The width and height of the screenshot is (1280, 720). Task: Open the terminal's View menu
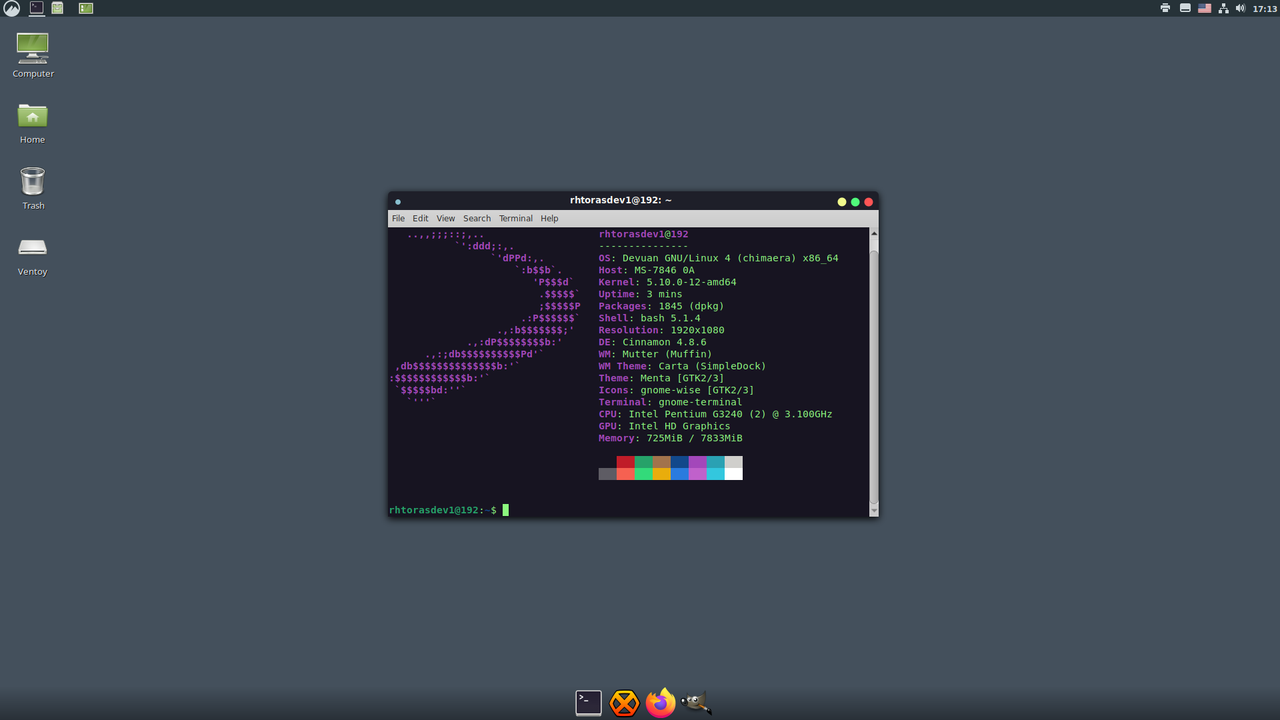click(446, 218)
